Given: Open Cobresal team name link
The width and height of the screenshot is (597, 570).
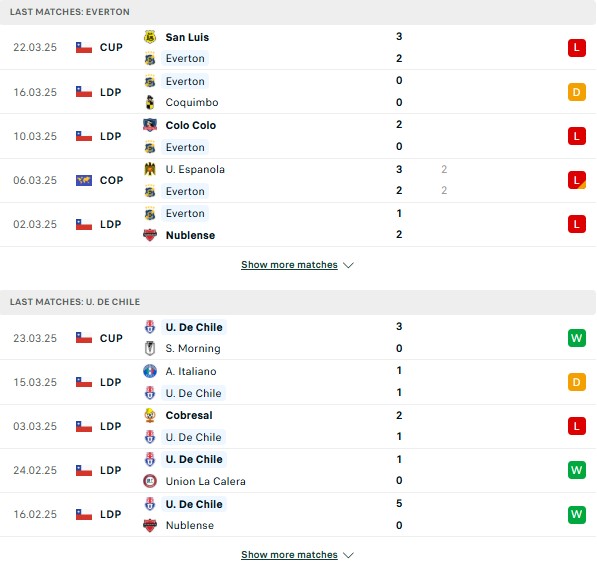Looking at the screenshot, I should coord(189,415).
